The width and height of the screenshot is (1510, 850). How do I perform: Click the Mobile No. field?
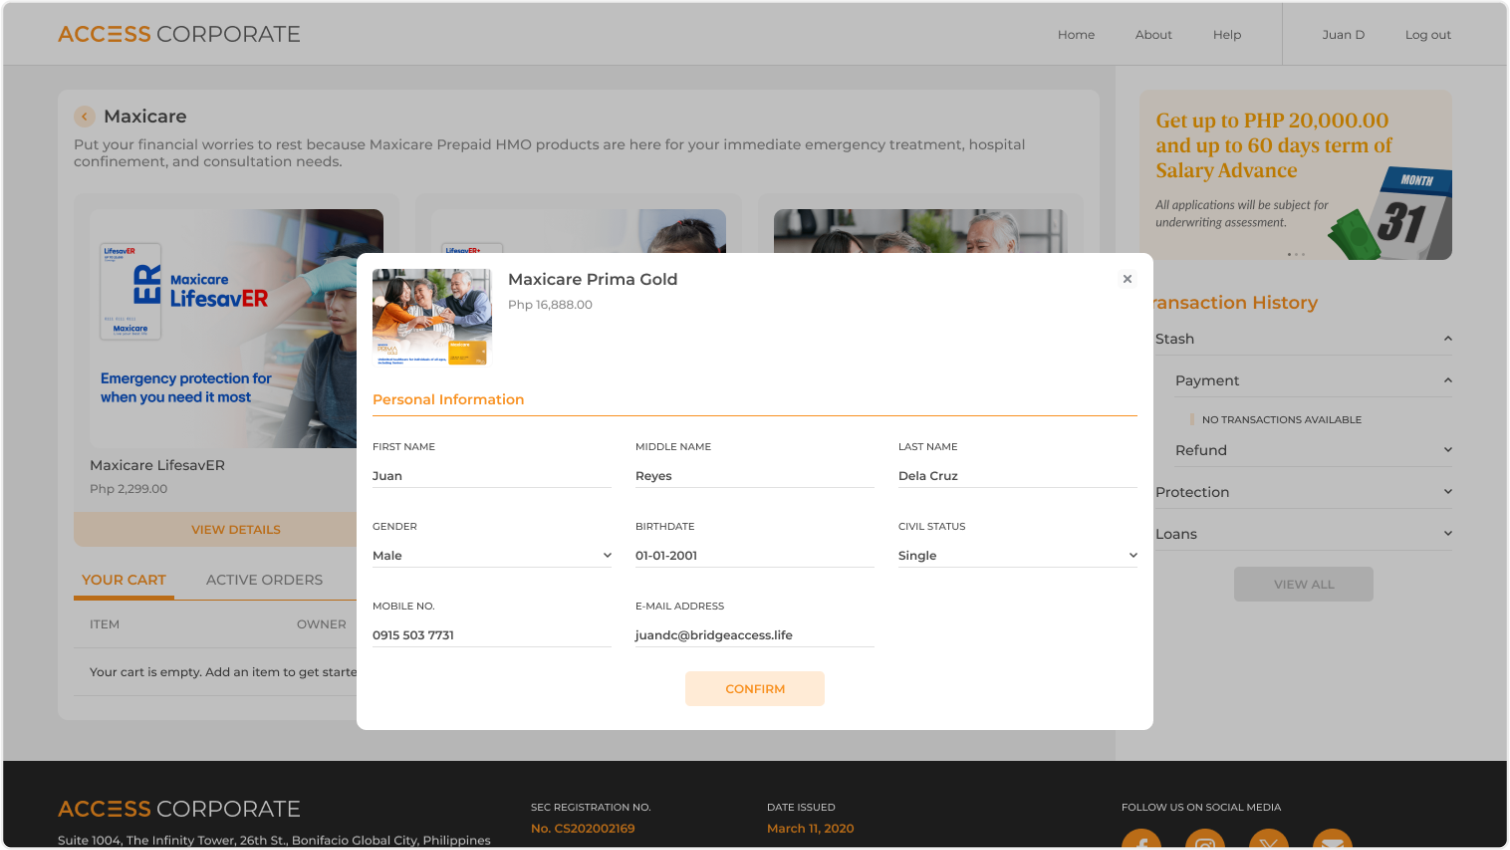492,635
